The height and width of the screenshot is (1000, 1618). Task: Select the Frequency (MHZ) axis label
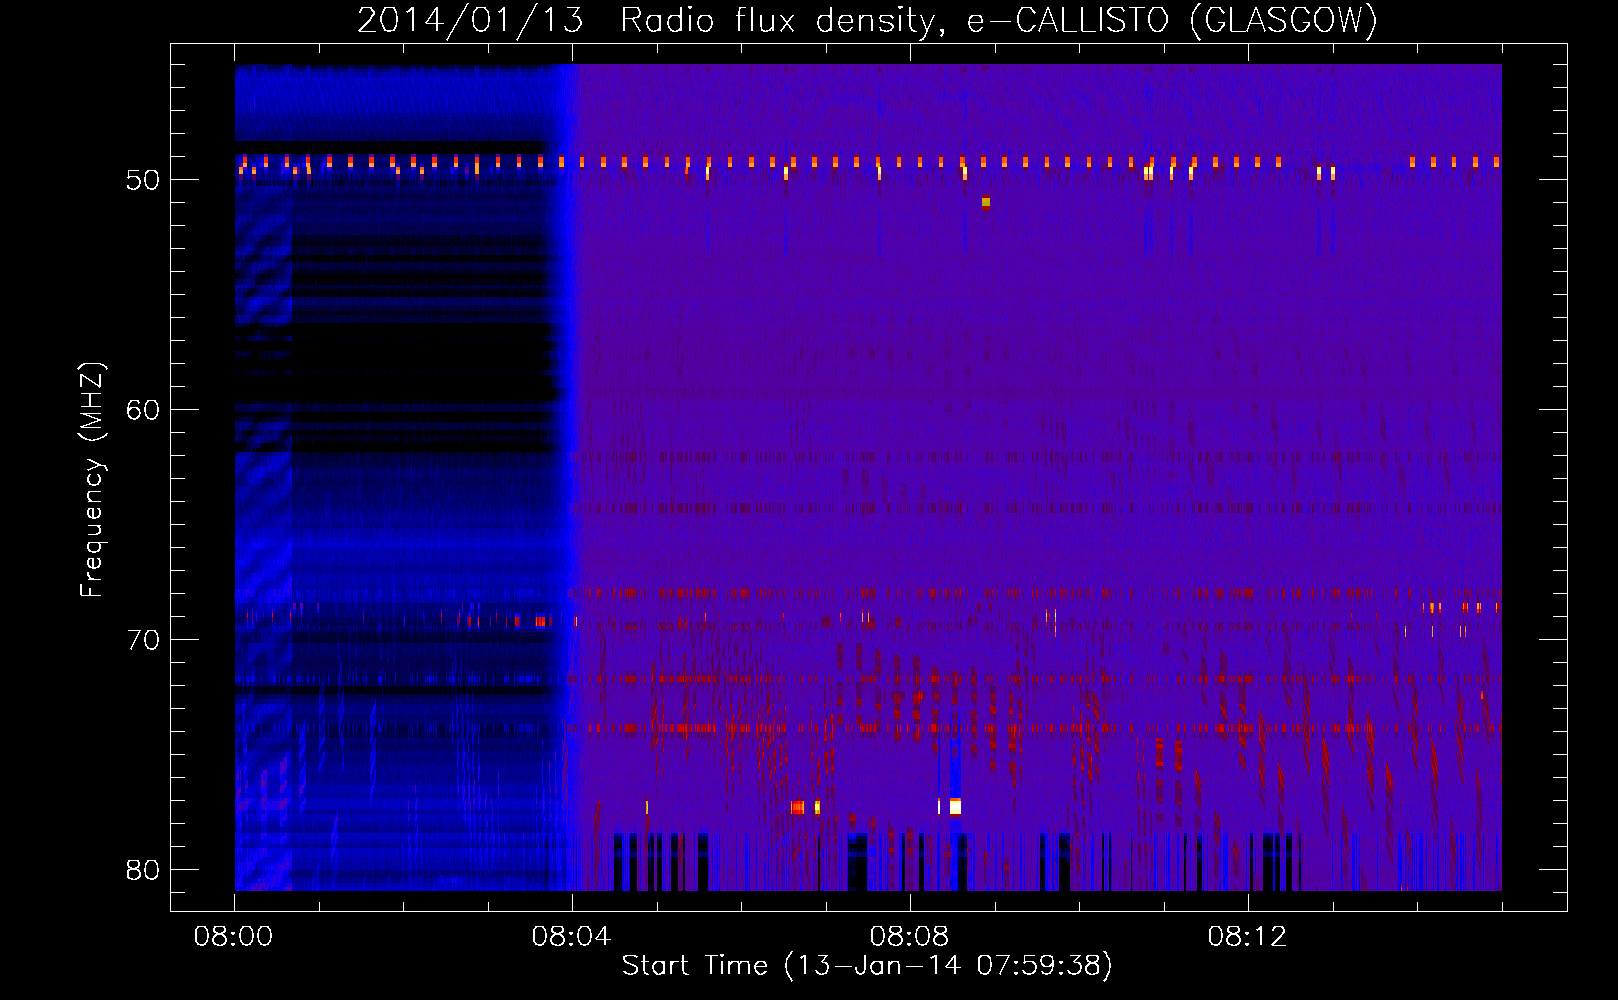pyautogui.click(x=92, y=480)
